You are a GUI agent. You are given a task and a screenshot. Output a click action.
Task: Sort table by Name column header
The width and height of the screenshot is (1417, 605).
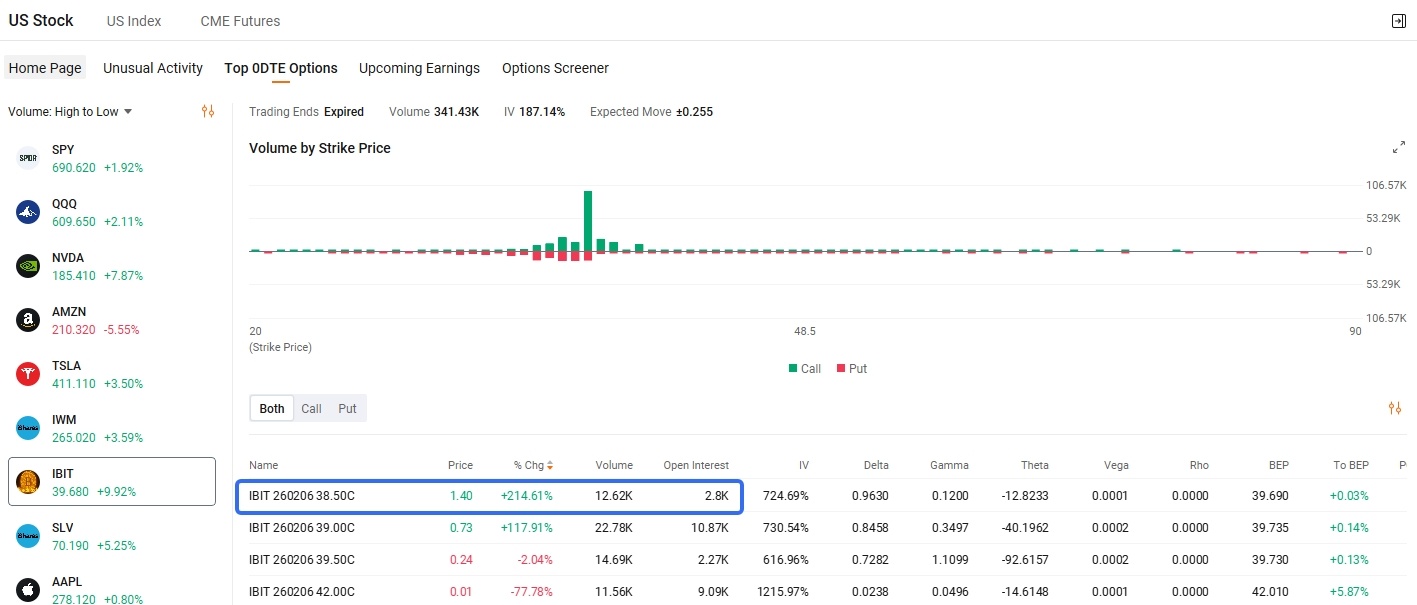click(263, 465)
